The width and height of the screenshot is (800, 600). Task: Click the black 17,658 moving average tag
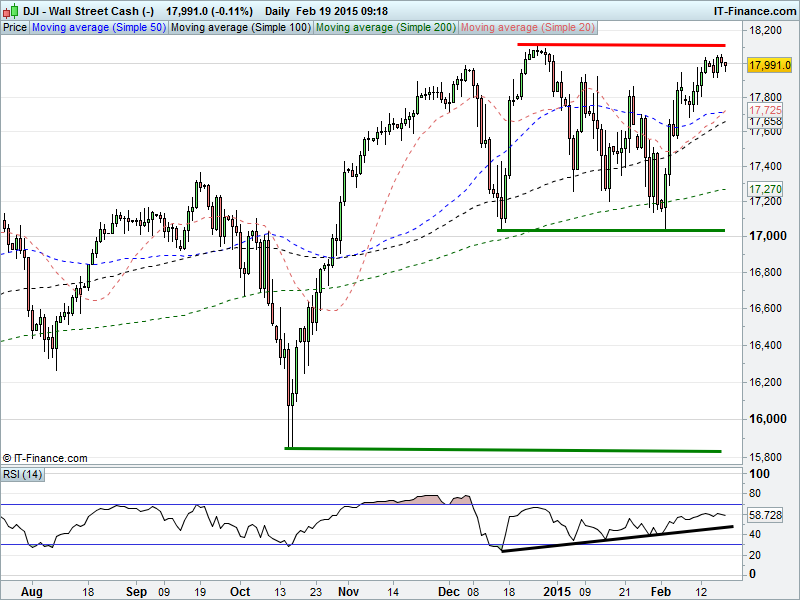coord(766,122)
